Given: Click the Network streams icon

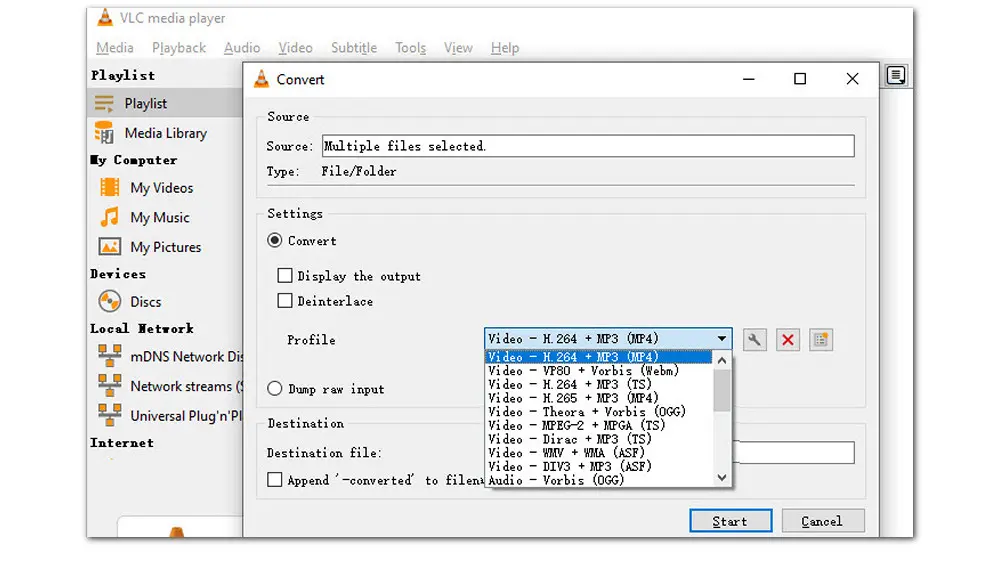Looking at the screenshot, I should click(110, 385).
